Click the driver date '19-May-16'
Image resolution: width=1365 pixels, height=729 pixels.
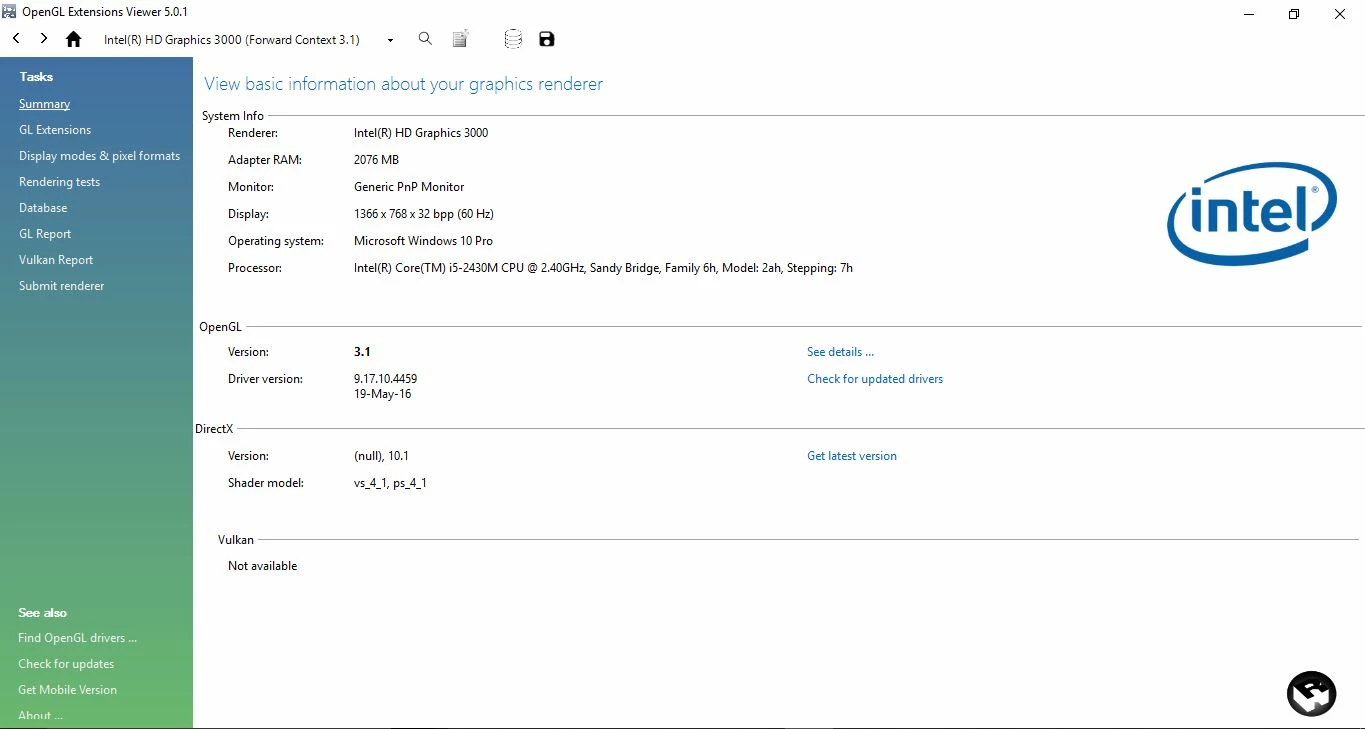[x=383, y=394]
